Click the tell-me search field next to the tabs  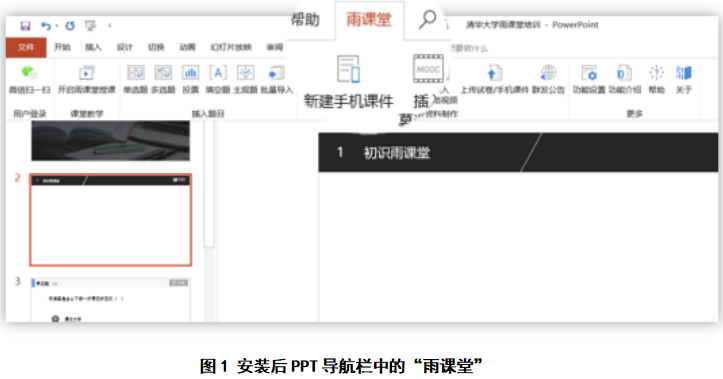click(468, 48)
